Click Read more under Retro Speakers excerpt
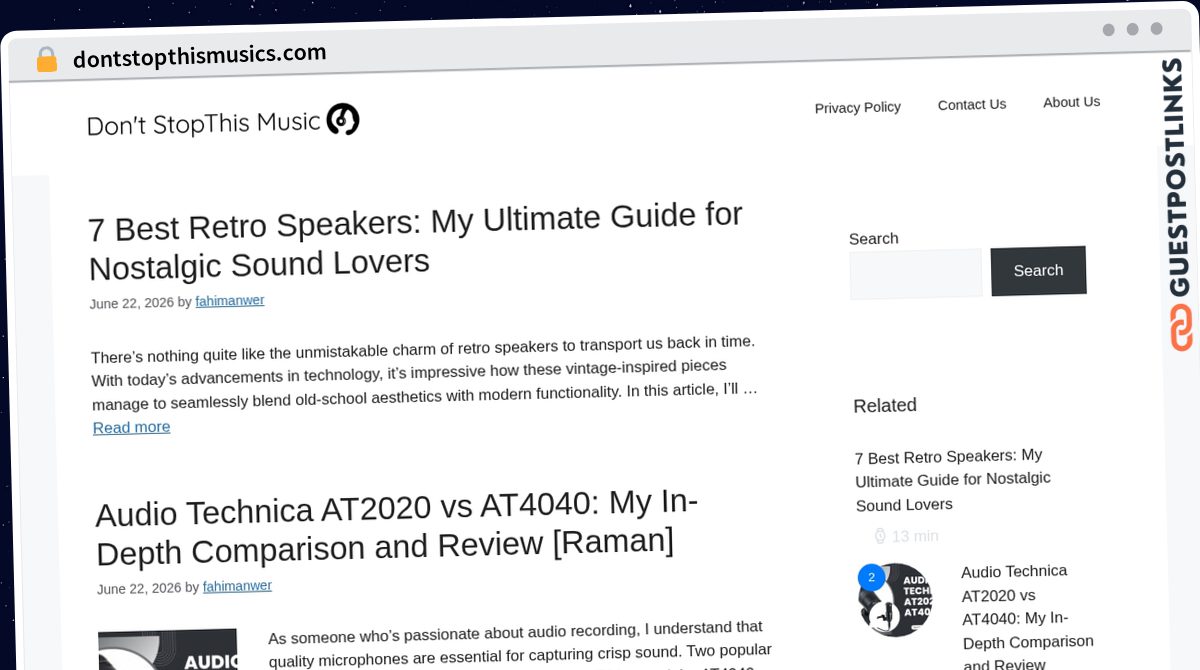Image resolution: width=1200 pixels, height=670 pixels. tap(132, 427)
